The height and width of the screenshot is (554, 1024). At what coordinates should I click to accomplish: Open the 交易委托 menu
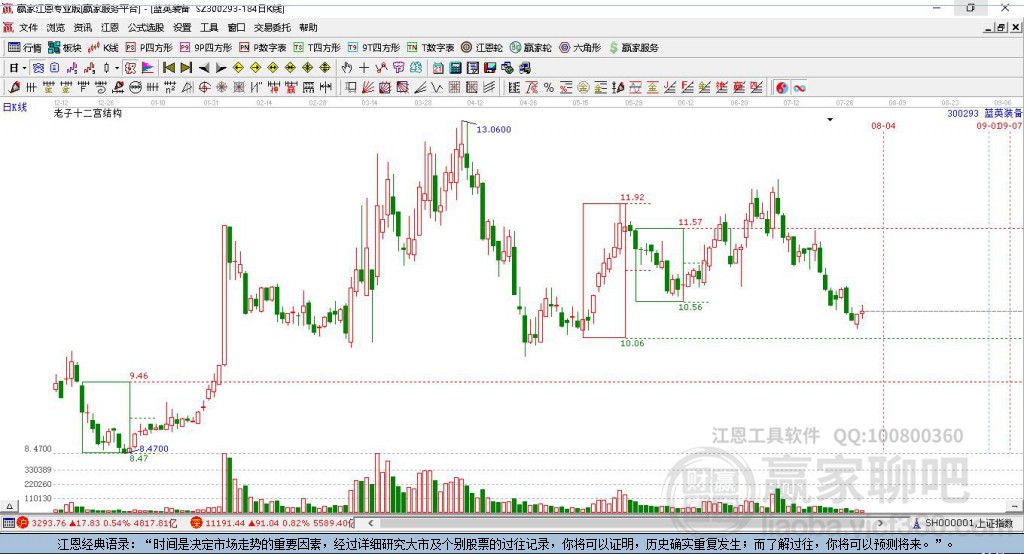(x=272, y=27)
